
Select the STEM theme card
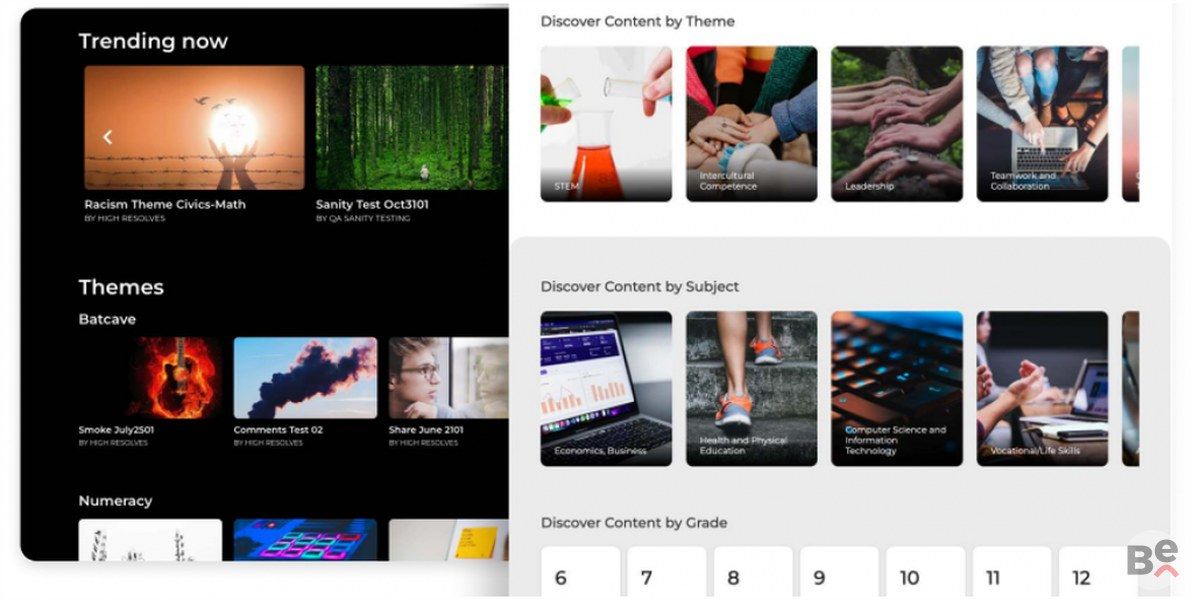click(x=606, y=124)
